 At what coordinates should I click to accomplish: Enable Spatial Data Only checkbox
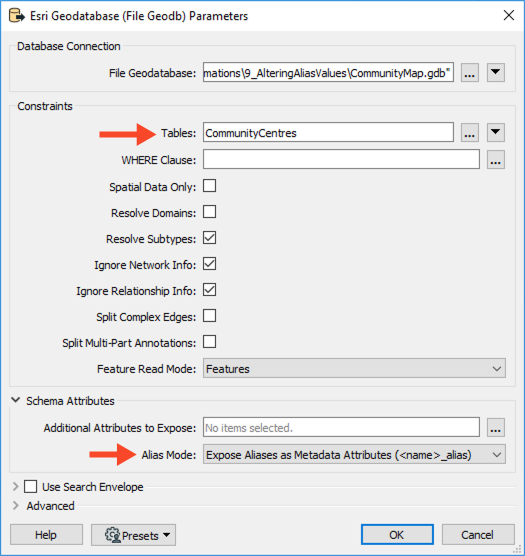210,186
